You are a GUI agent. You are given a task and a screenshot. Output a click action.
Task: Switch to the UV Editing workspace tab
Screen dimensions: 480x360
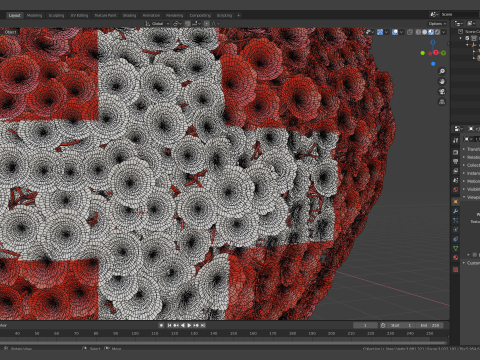(x=79, y=15)
